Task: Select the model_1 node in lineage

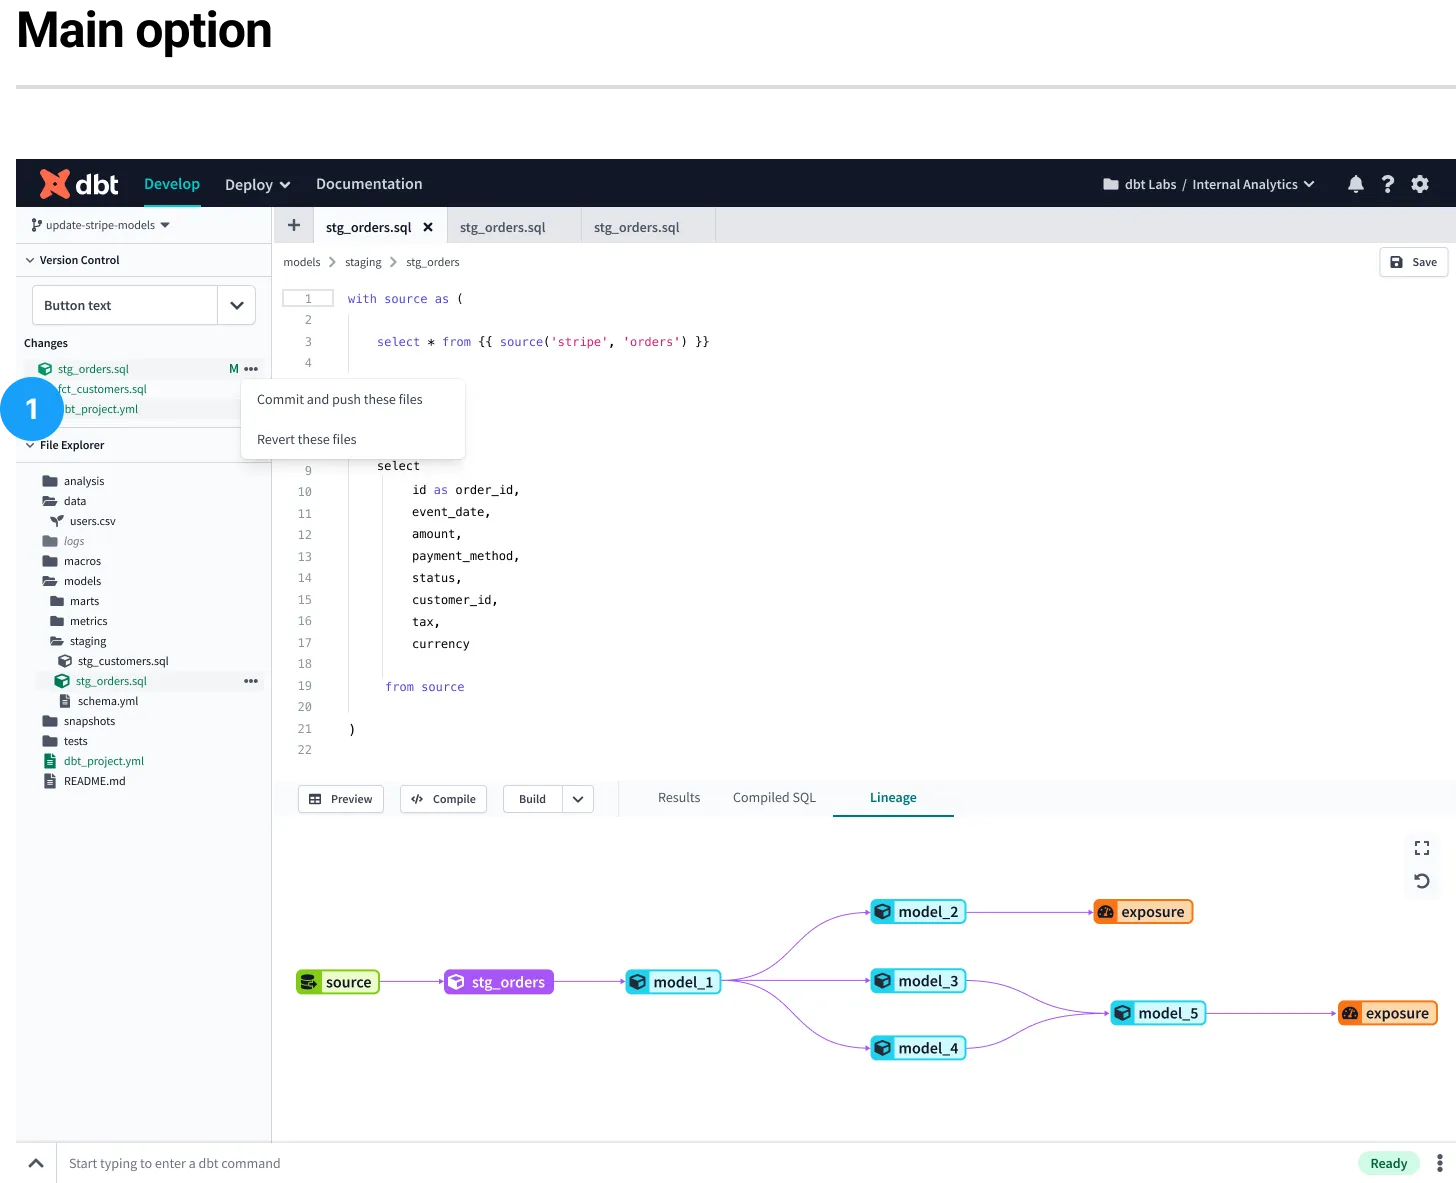Action: tap(673, 982)
